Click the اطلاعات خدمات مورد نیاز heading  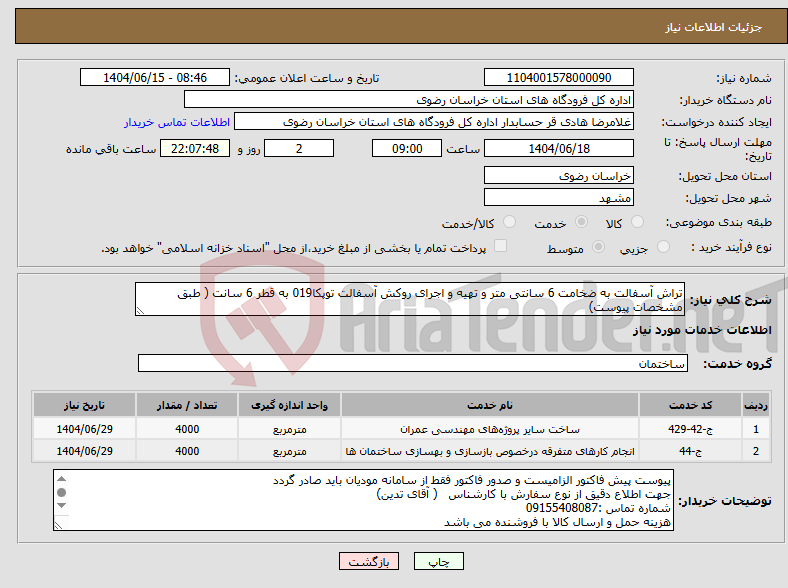(702, 330)
